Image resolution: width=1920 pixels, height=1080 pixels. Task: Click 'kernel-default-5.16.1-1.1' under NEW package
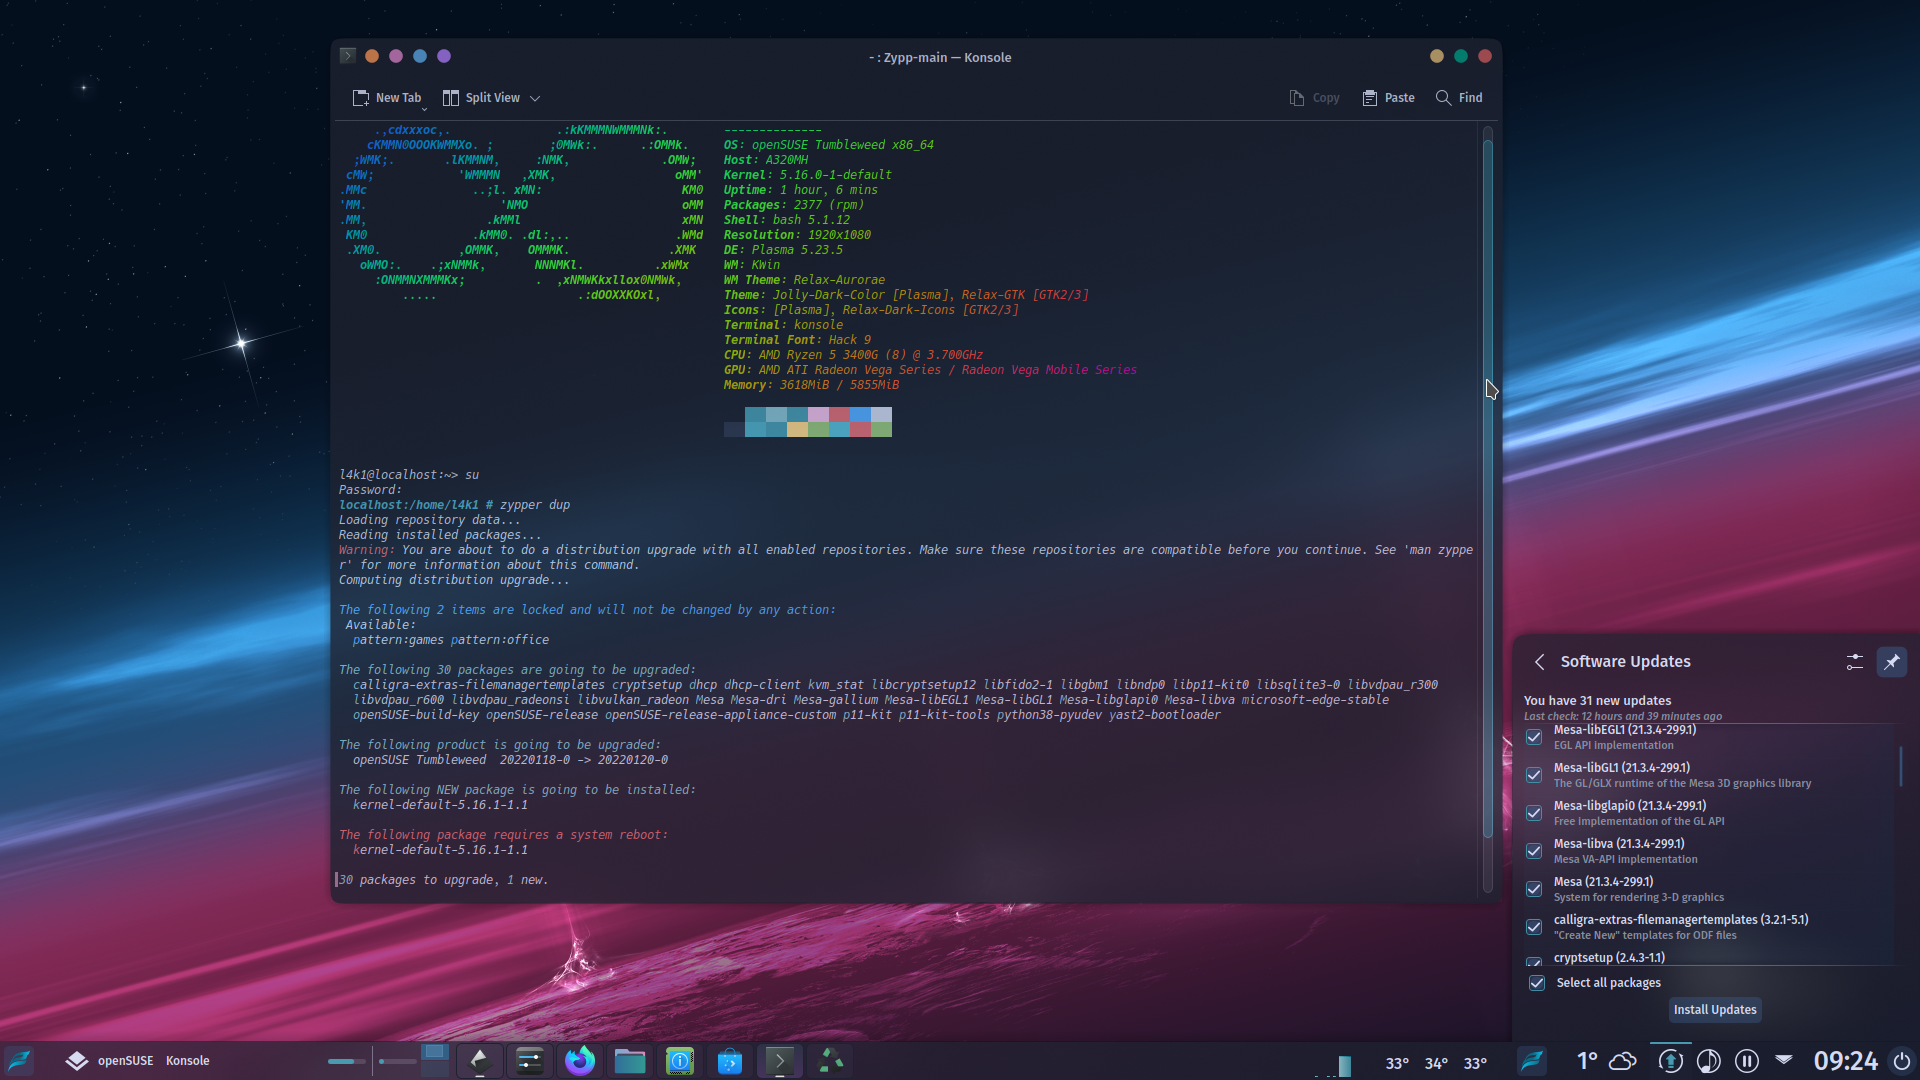[440, 805]
